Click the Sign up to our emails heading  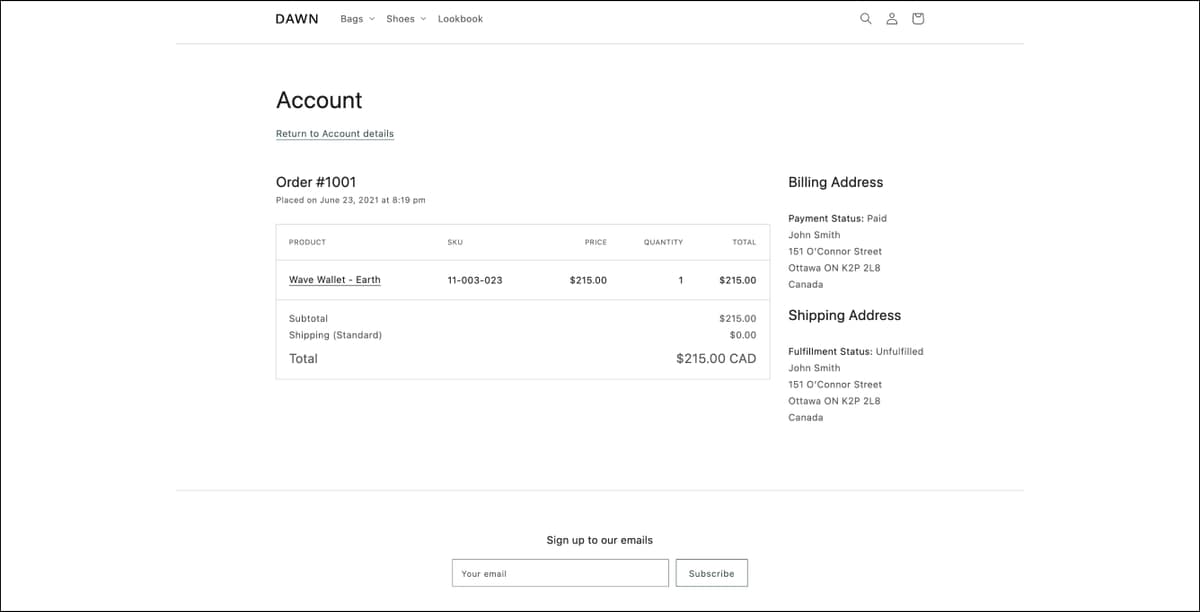(x=600, y=540)
